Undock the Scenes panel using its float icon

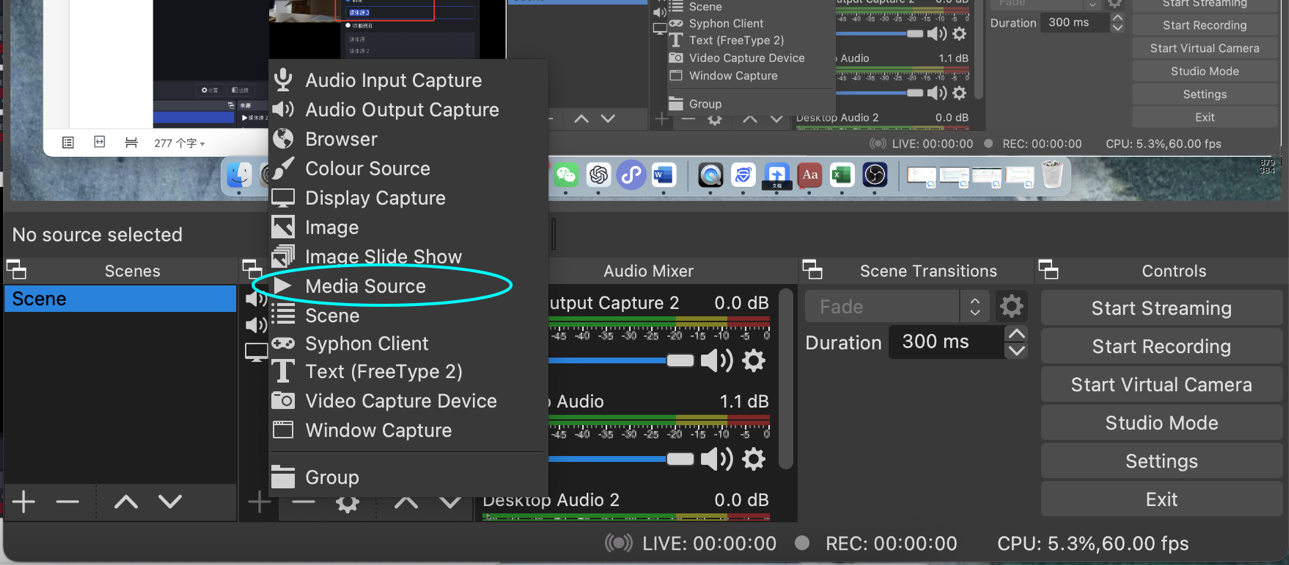click(17, 270)
